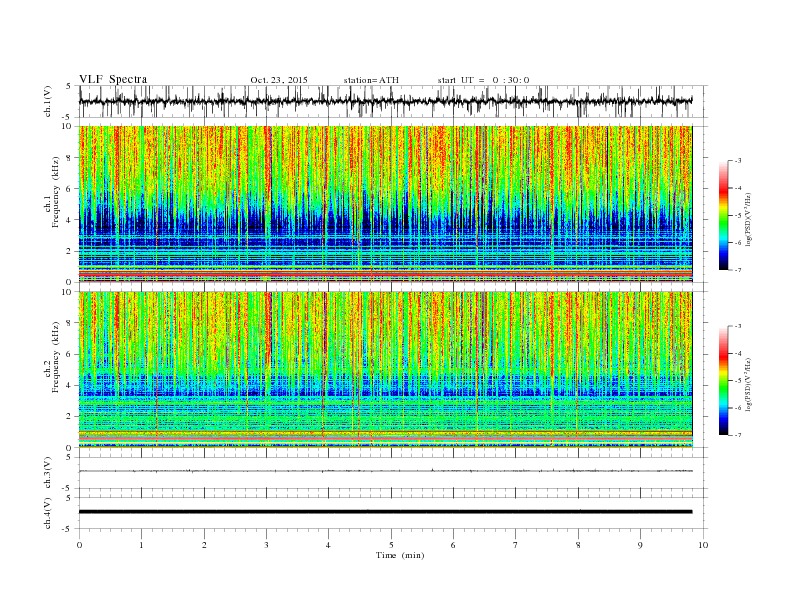Click inside the ch.1 frequency spectrogram
Viewport: 792px width, 612px height.
click(x=385, y=204)
